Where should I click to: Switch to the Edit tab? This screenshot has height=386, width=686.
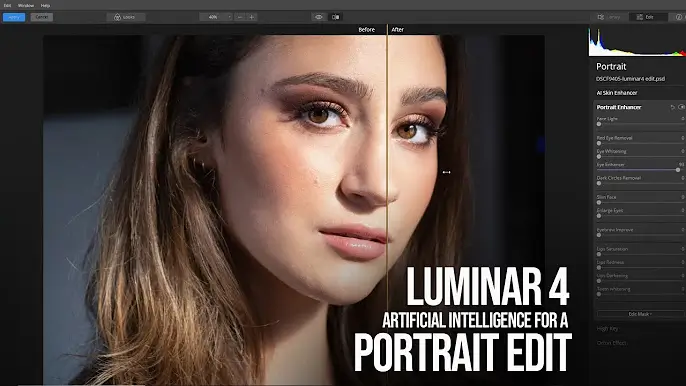(x=648, y=17)
